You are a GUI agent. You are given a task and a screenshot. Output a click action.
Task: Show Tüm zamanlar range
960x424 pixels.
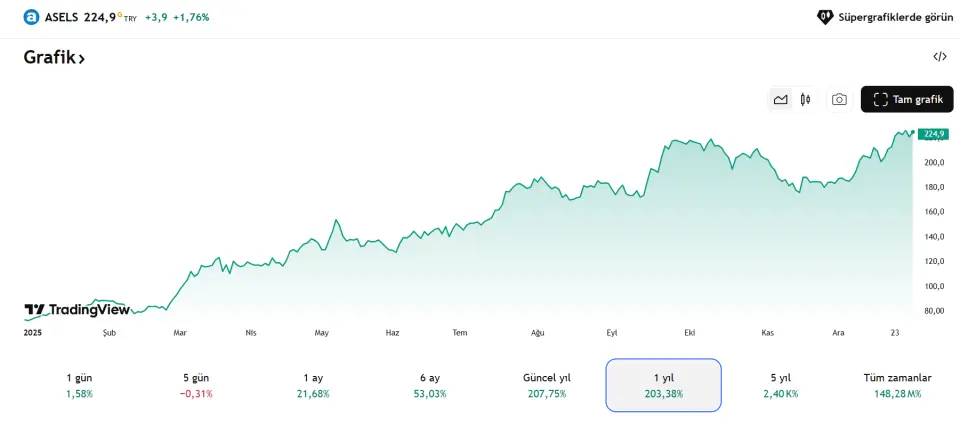point(897,385)
